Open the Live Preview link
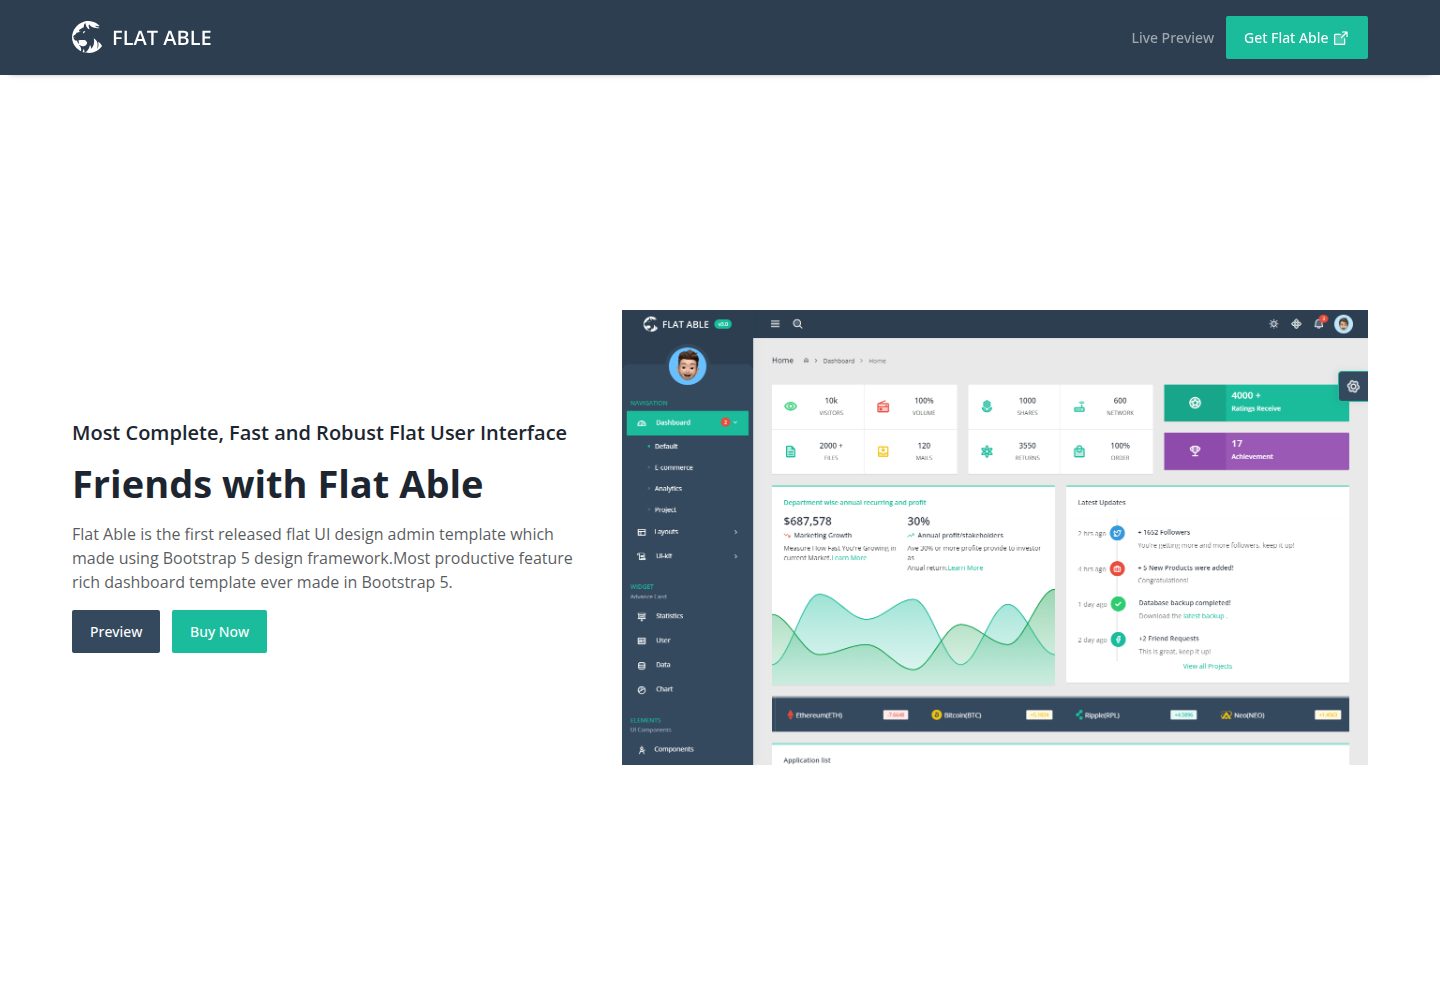The width and height of the screenshot is (1440, 1000). [1172, 38]
